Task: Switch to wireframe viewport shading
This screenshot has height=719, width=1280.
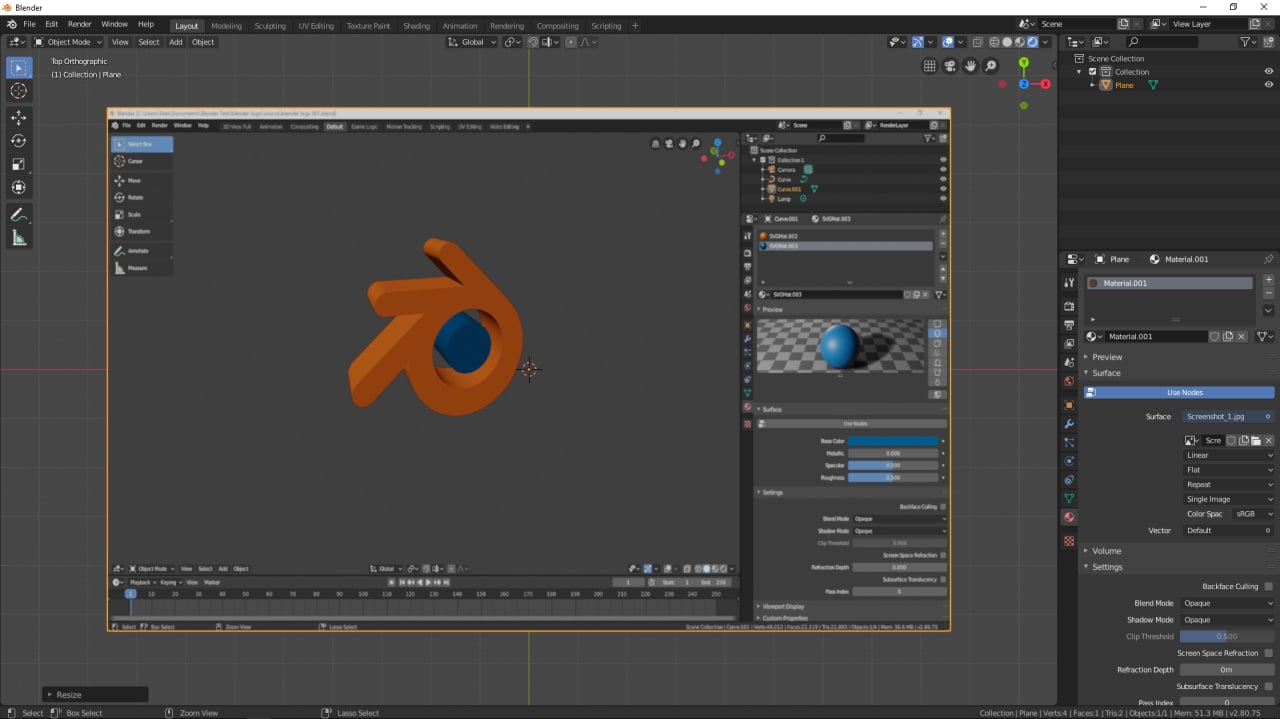Action: click(995, 42)
